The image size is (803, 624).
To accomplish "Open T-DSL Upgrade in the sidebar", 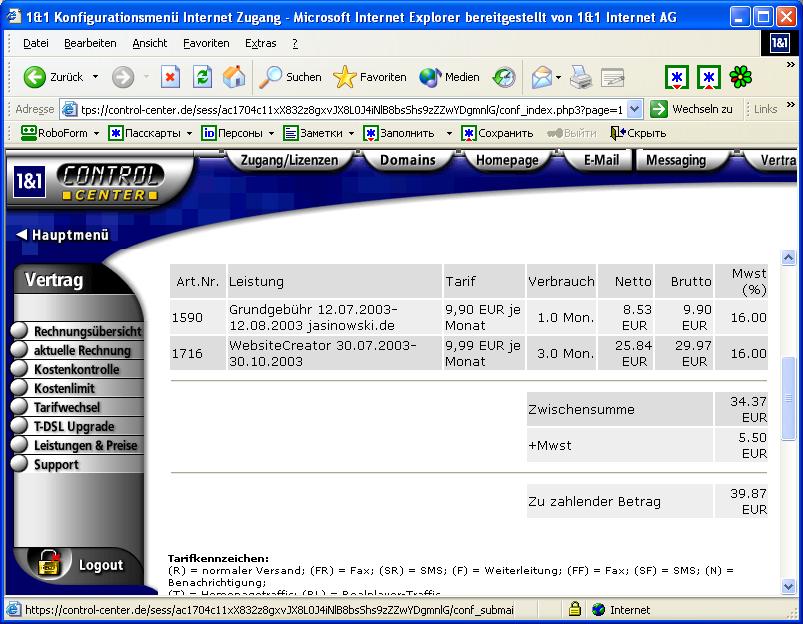I will (77, 426).
